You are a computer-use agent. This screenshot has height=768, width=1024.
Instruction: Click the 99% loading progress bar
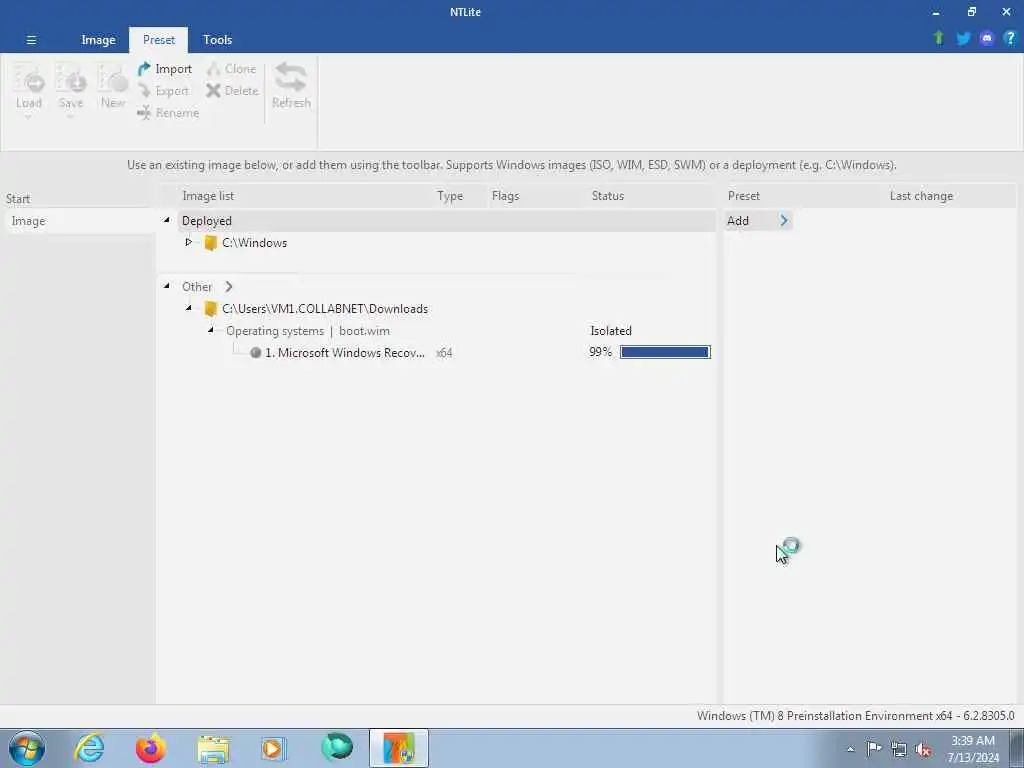[x=665, y=352]
